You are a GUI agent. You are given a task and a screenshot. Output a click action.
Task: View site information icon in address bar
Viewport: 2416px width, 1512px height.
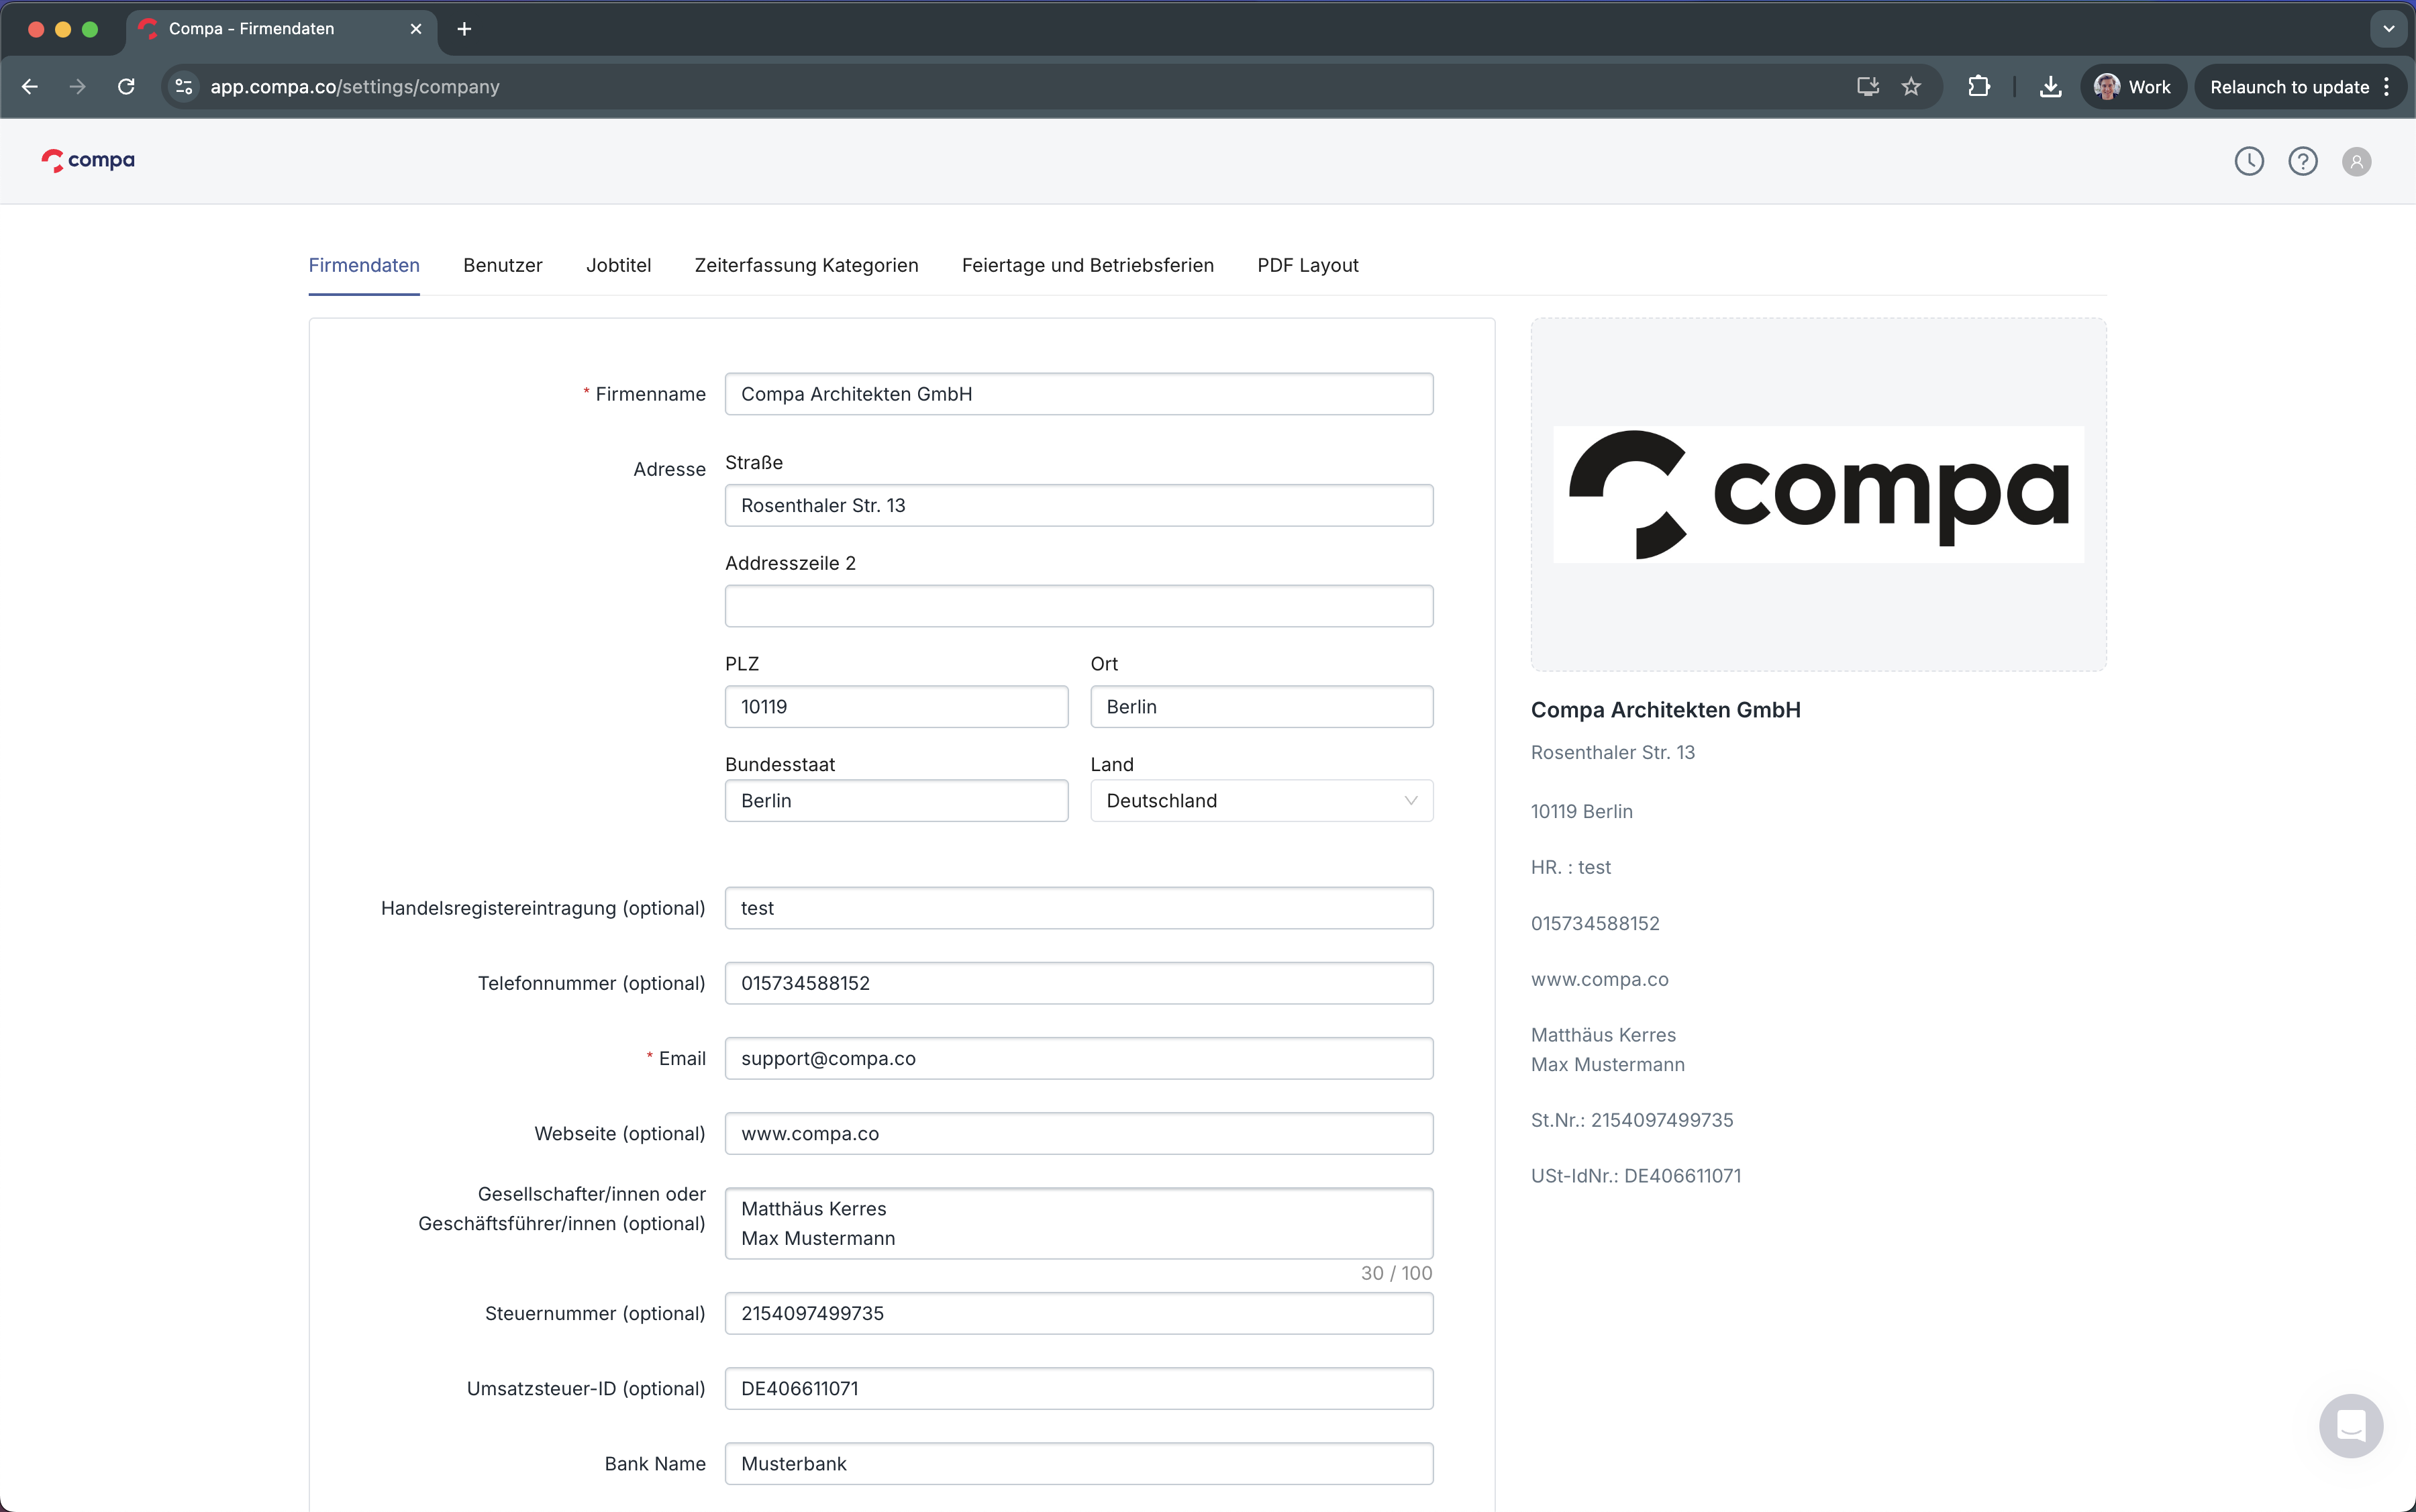(x=184, y=87)
